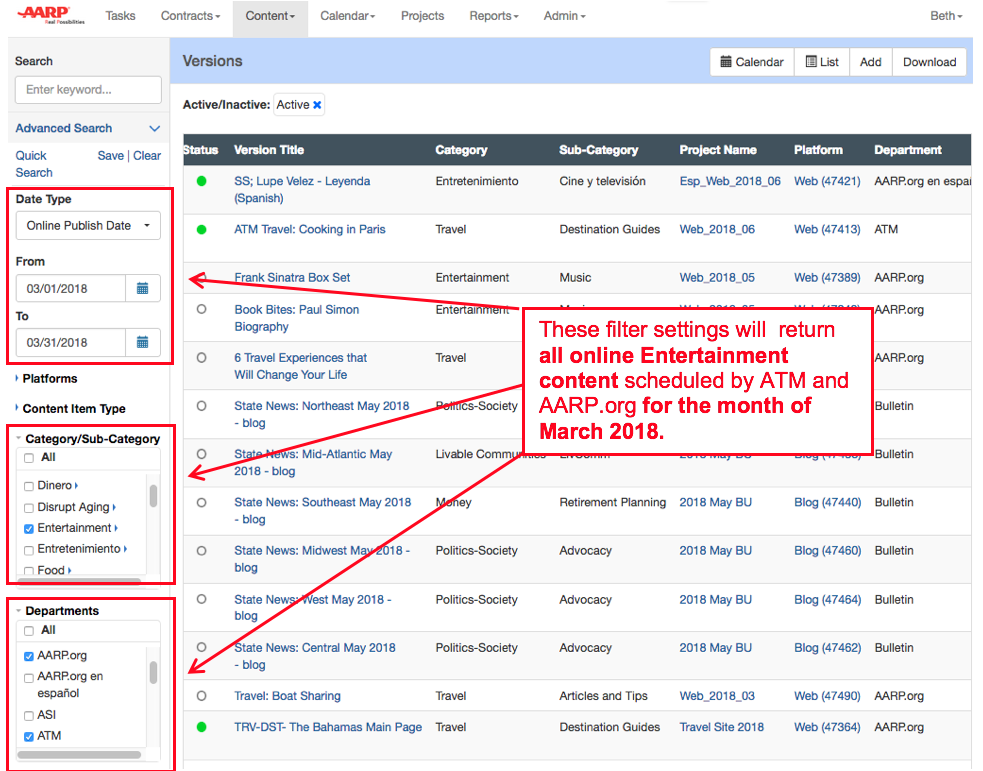
Task: Click the From date field
Action: 71,288
